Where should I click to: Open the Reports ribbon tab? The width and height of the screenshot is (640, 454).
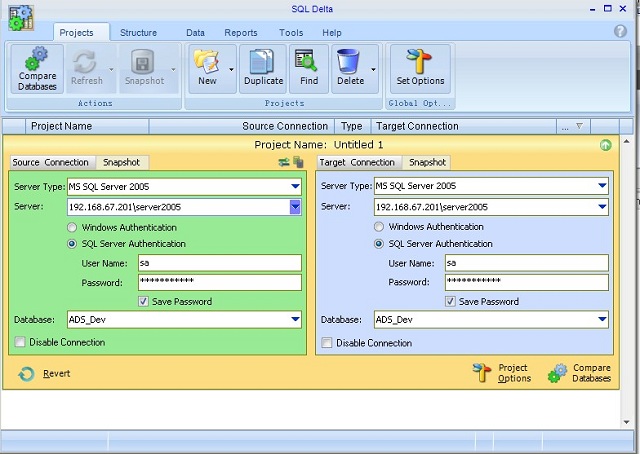(x=241, y=33)
